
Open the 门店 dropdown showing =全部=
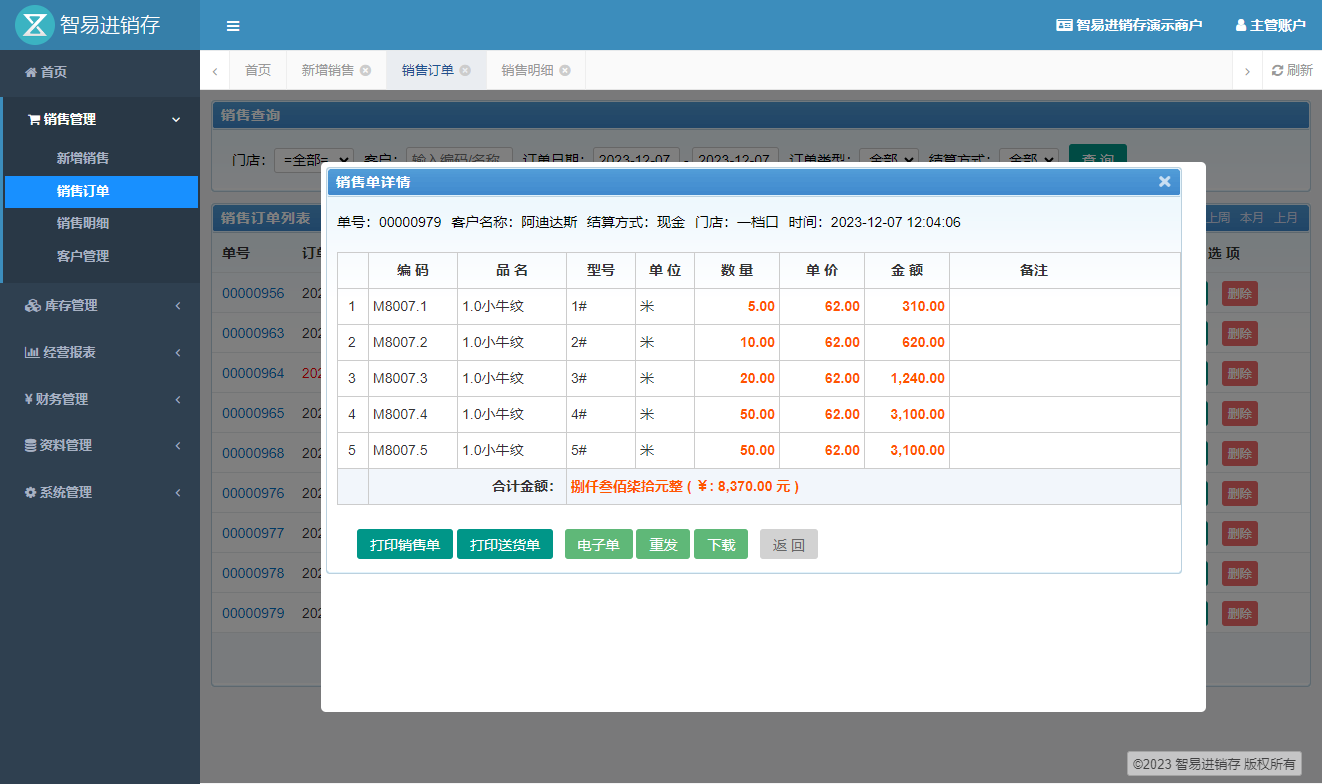[313, 158]
